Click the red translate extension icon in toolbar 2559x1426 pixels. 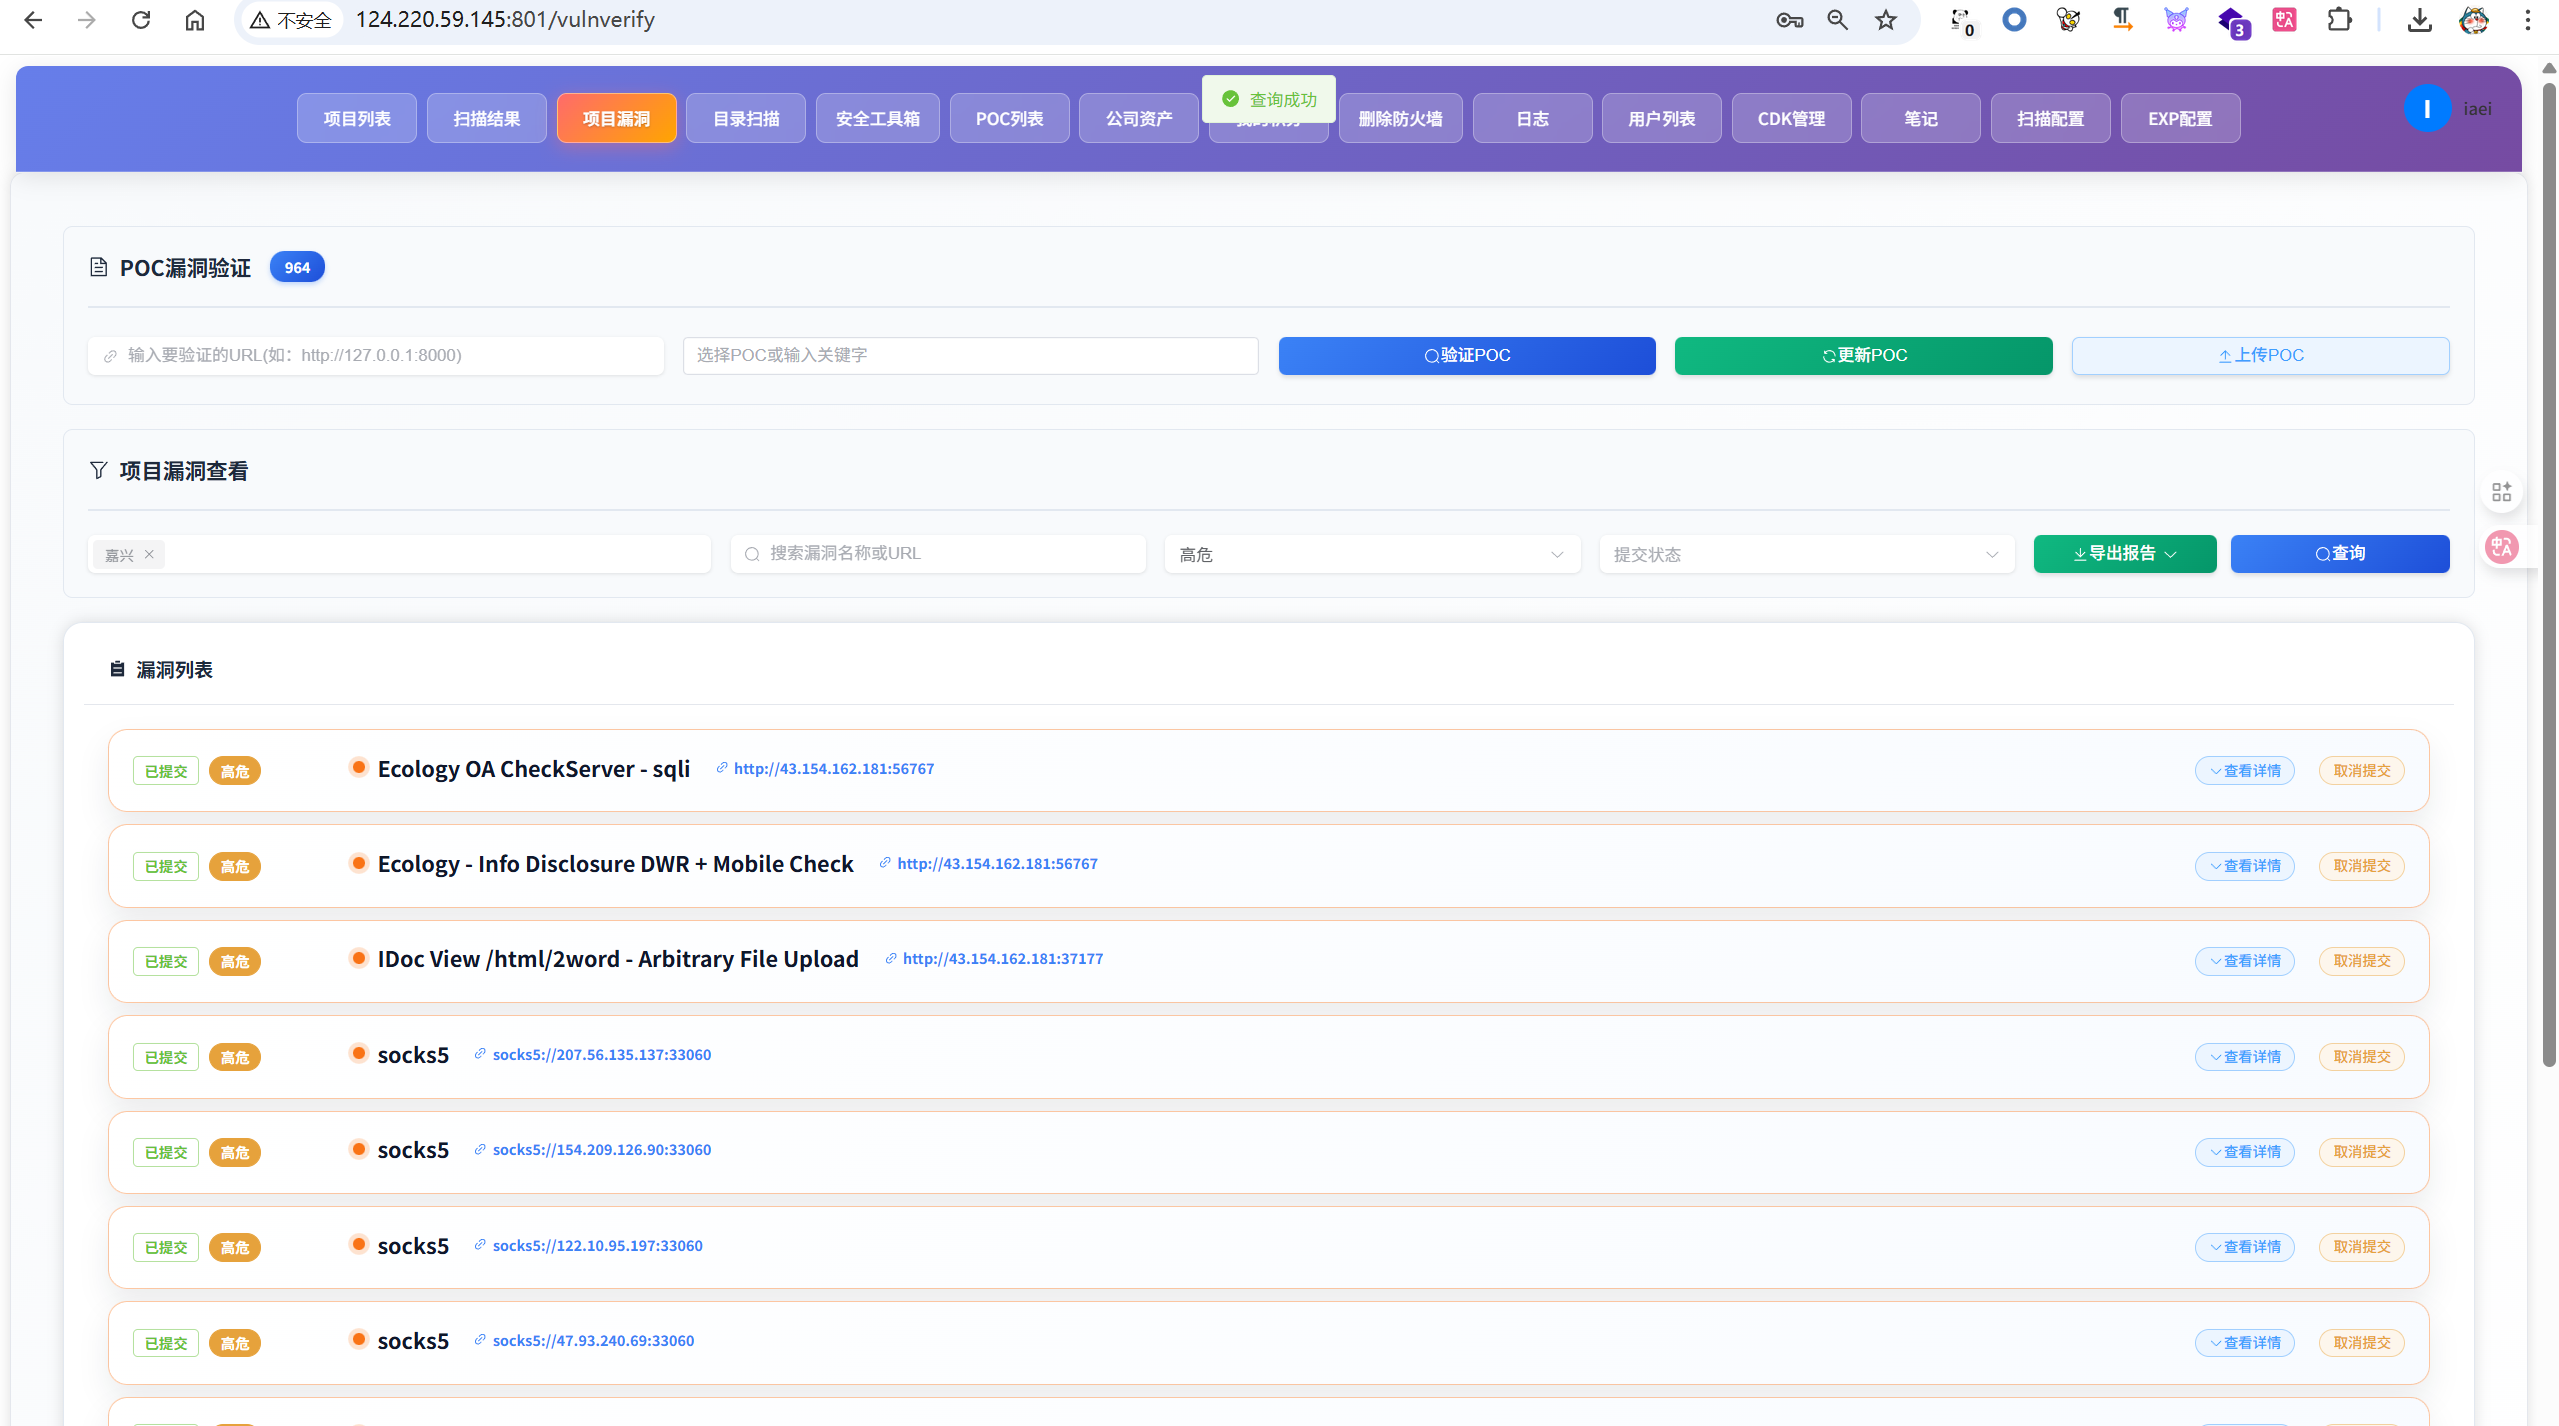tap(2284, 20)
